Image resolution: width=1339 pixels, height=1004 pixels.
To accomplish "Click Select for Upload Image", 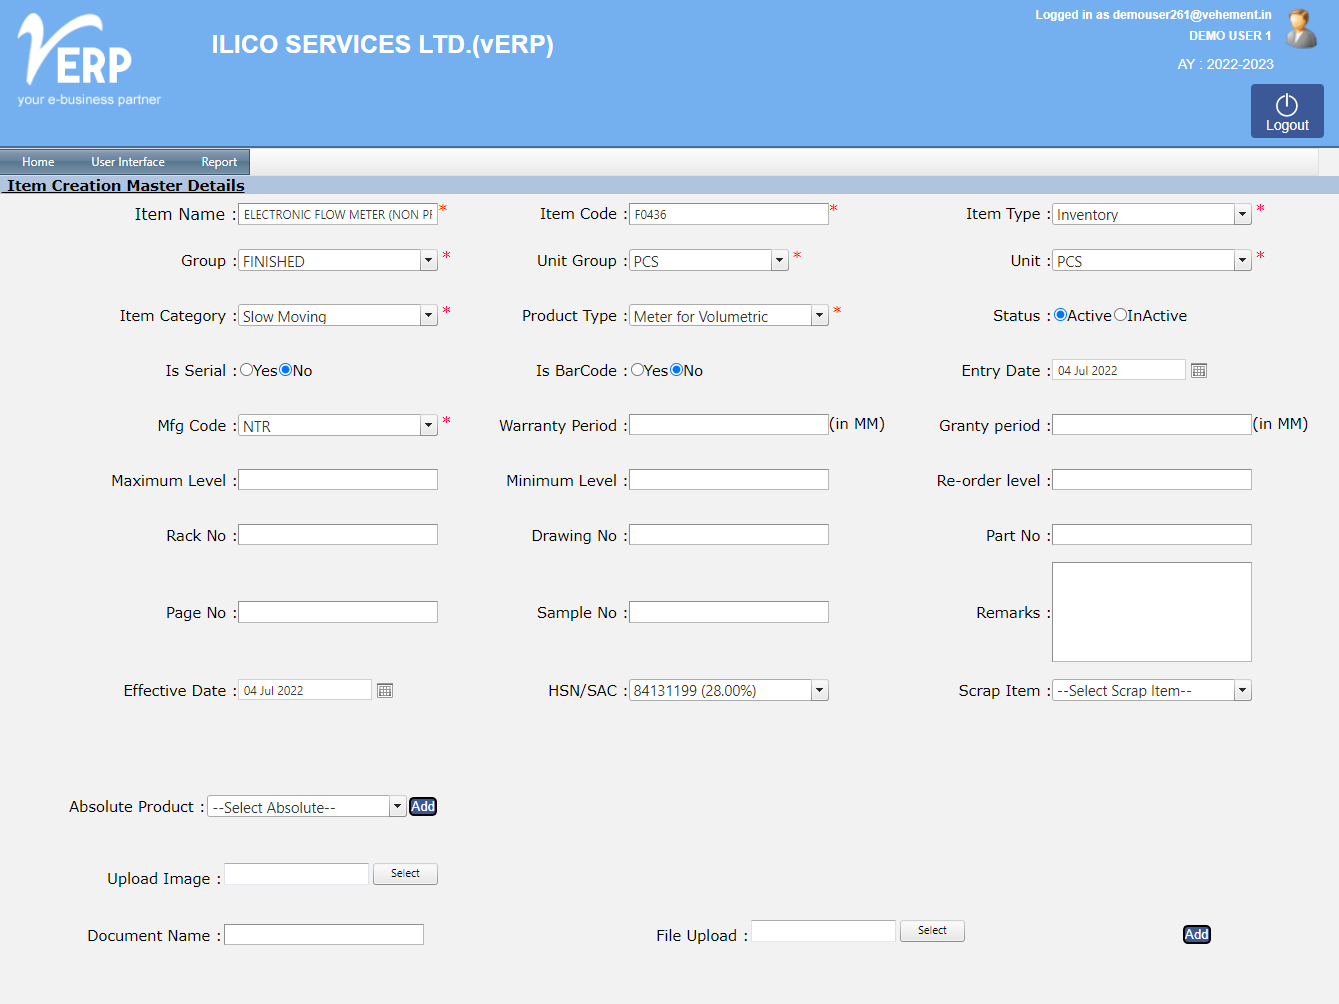I will pyautogui.click(x=405, y=874).
